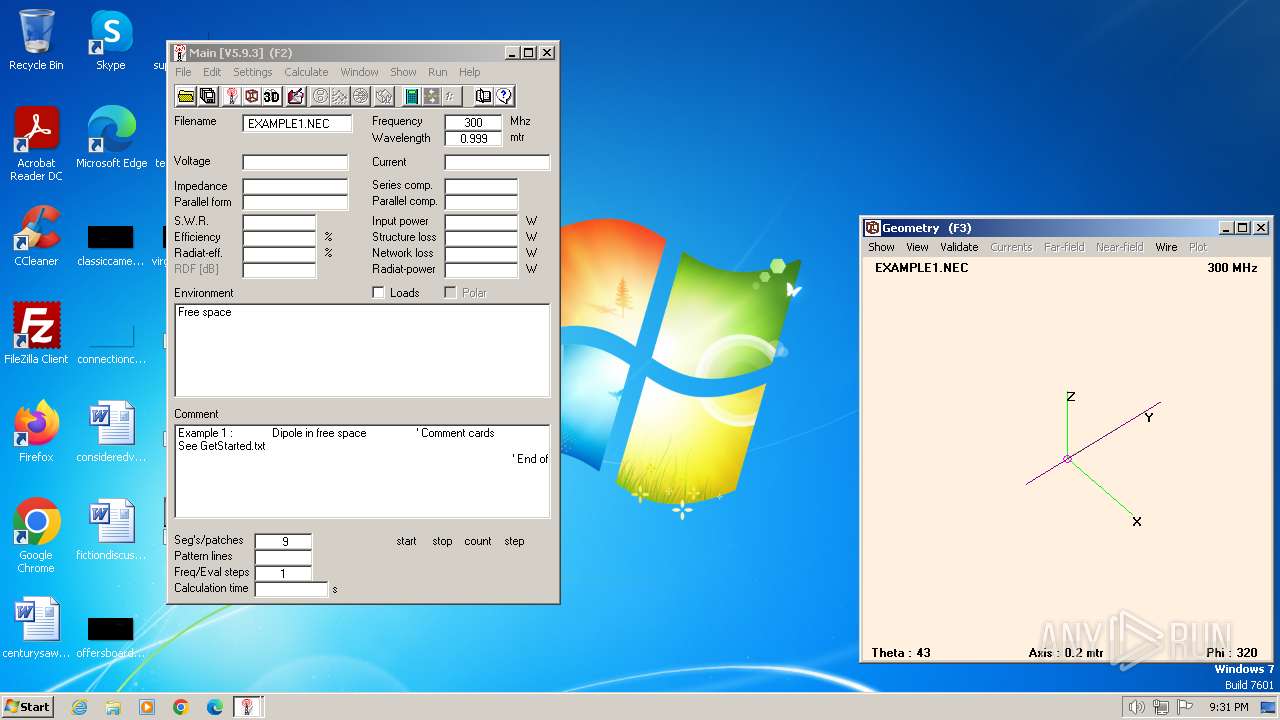Click the Frequency field showing 300
Screen dimensions: 1280x720
click(473, 122)
